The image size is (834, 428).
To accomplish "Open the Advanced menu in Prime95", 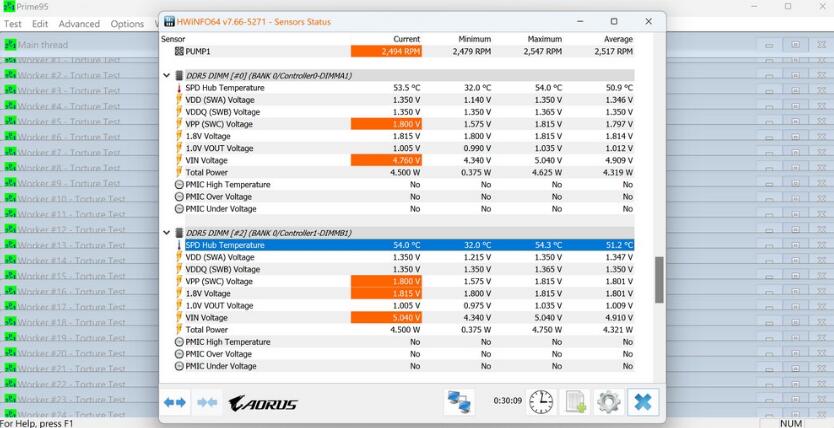I will point(79,24).
